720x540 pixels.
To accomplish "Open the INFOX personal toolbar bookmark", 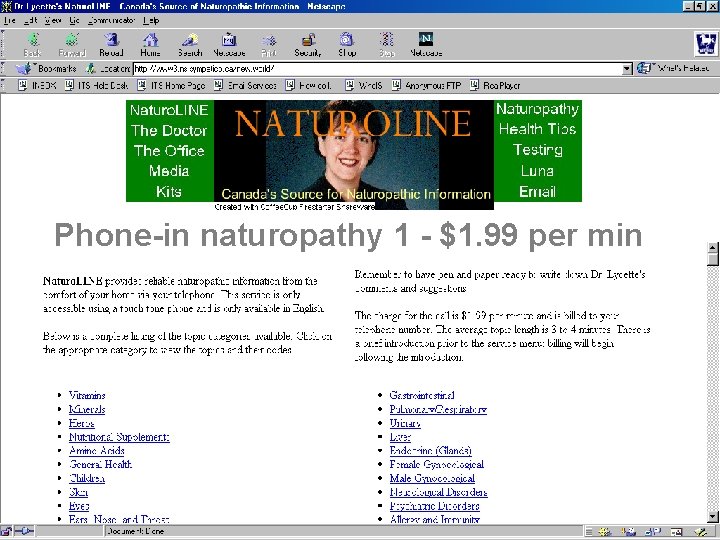I will tap(37, 85).
